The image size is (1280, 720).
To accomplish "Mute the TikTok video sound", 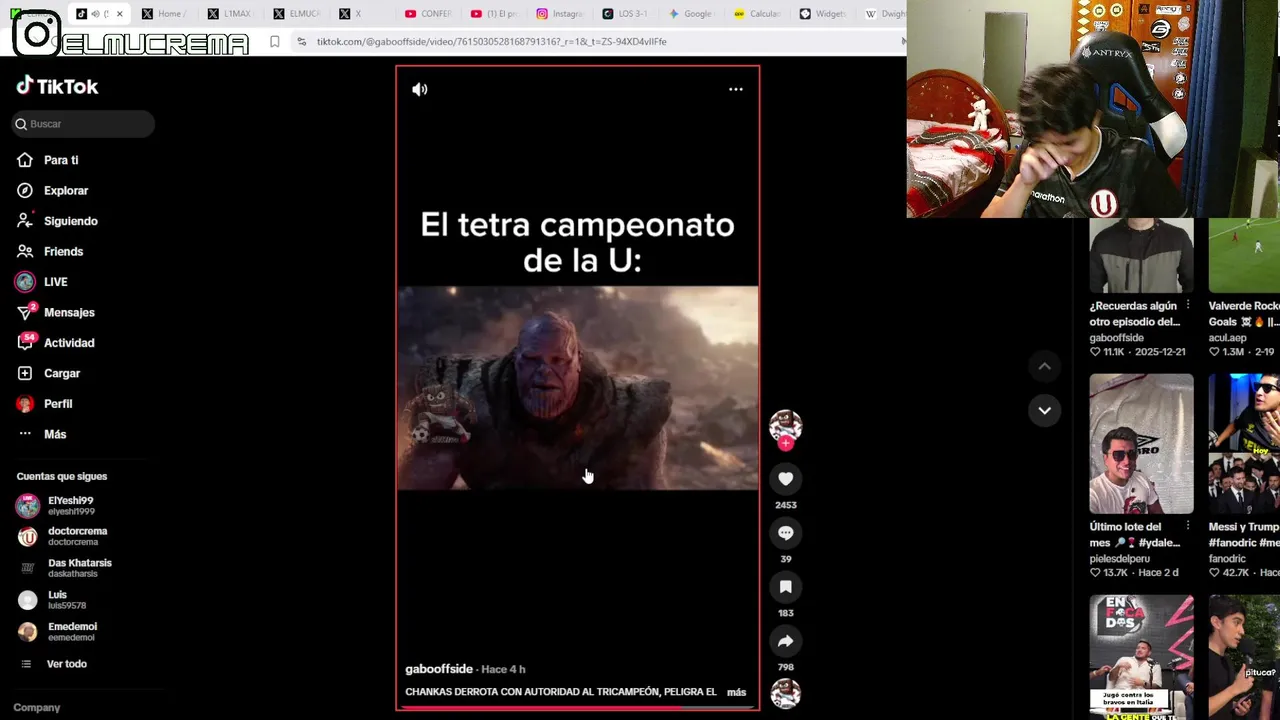I will click(x=420, y=89).
